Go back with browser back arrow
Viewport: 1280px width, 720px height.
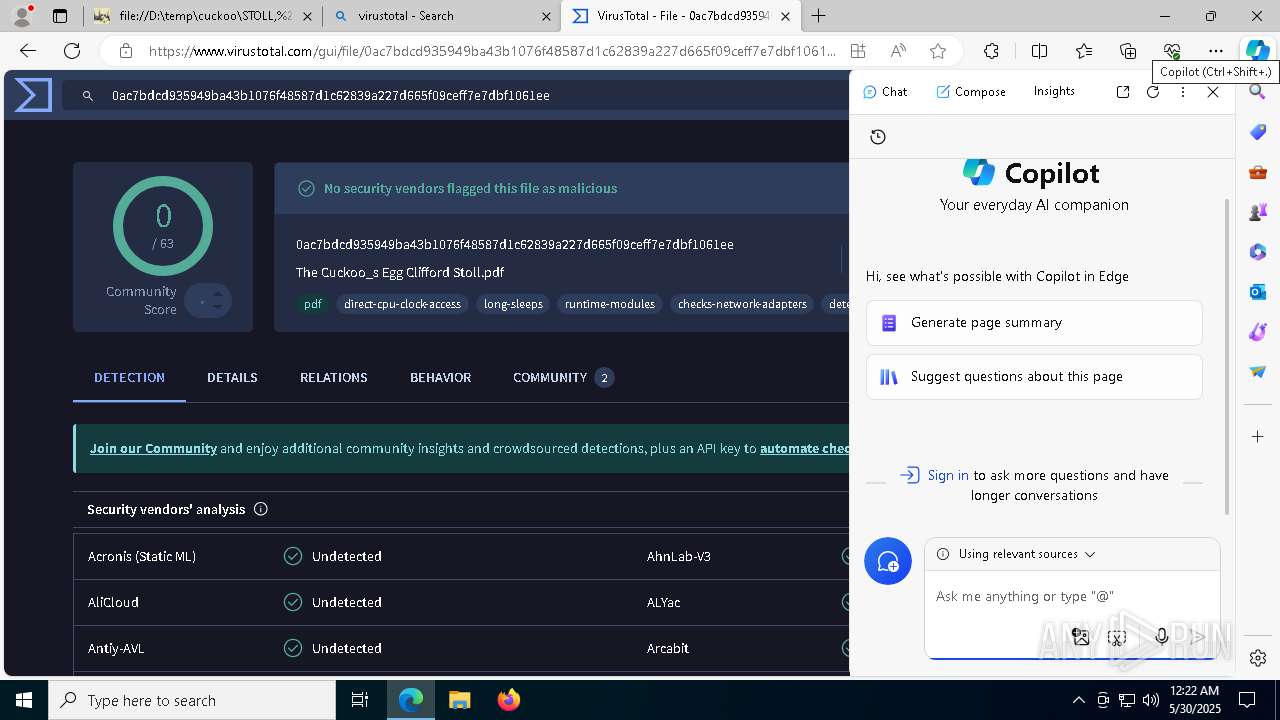coord(28,51)
